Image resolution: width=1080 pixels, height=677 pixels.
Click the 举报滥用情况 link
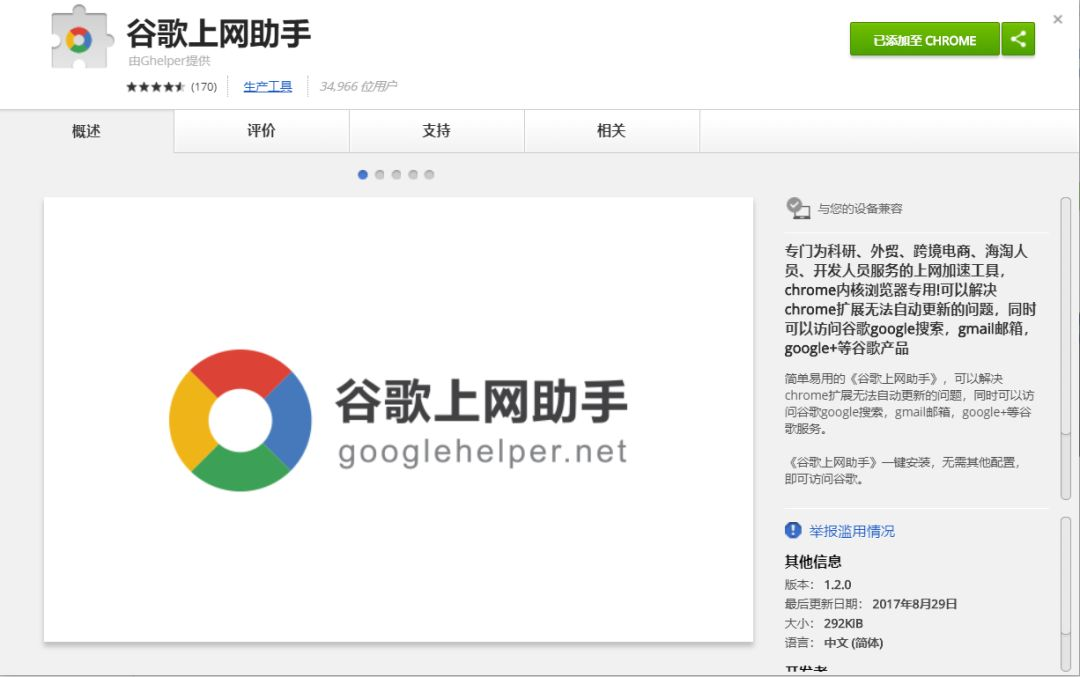(x=851, y=531)
